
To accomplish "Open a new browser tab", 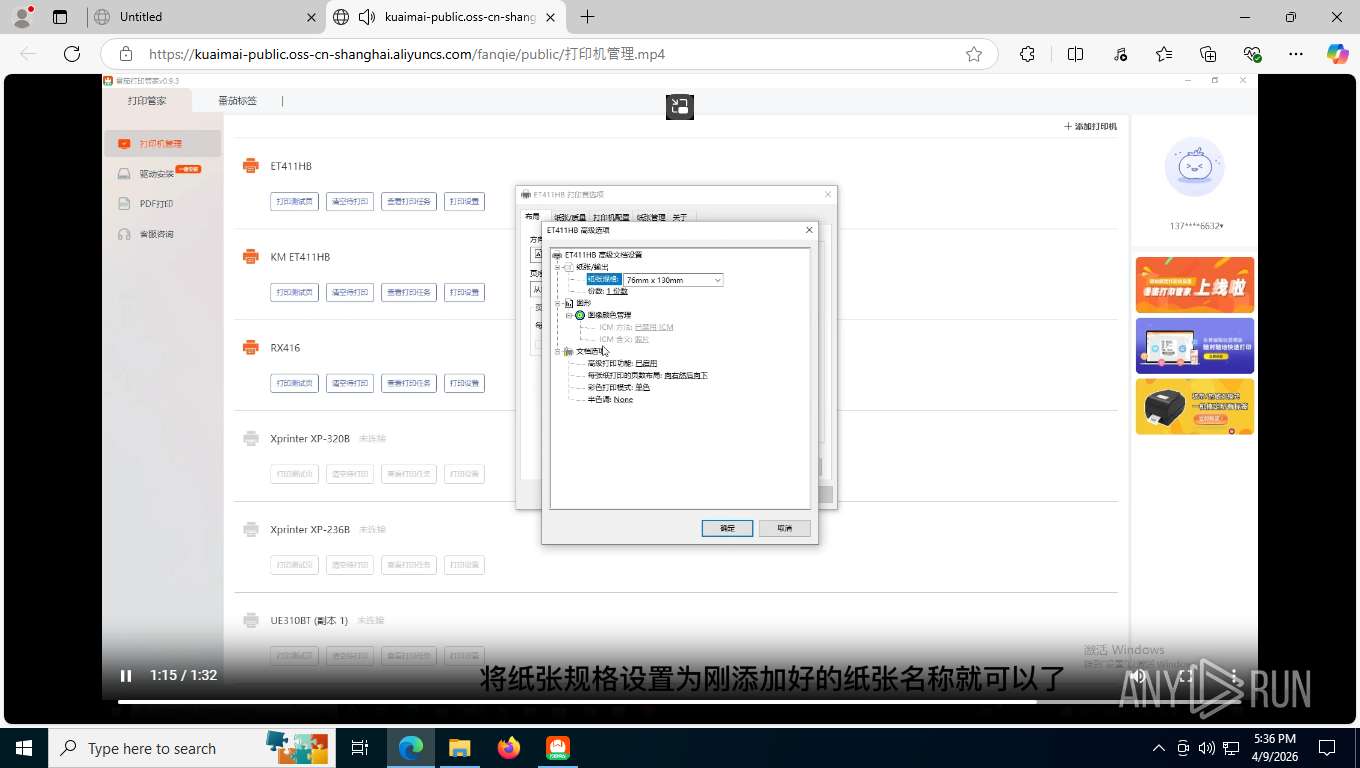I will click(x=587, y=17).
